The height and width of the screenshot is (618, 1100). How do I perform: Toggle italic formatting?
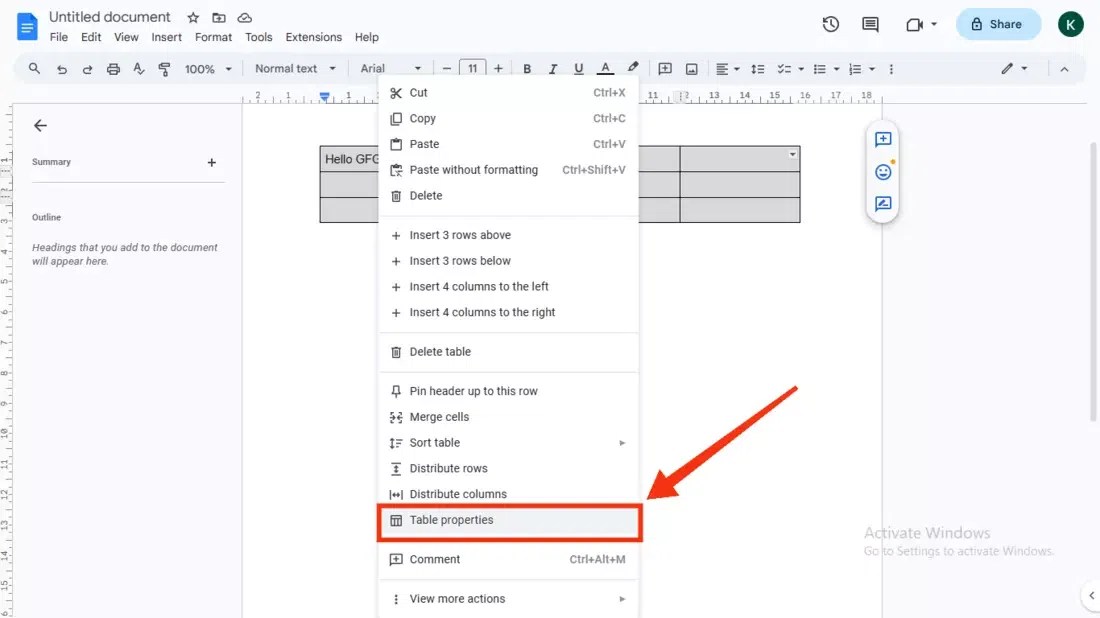pyautogui.click(x=552, y=68)
